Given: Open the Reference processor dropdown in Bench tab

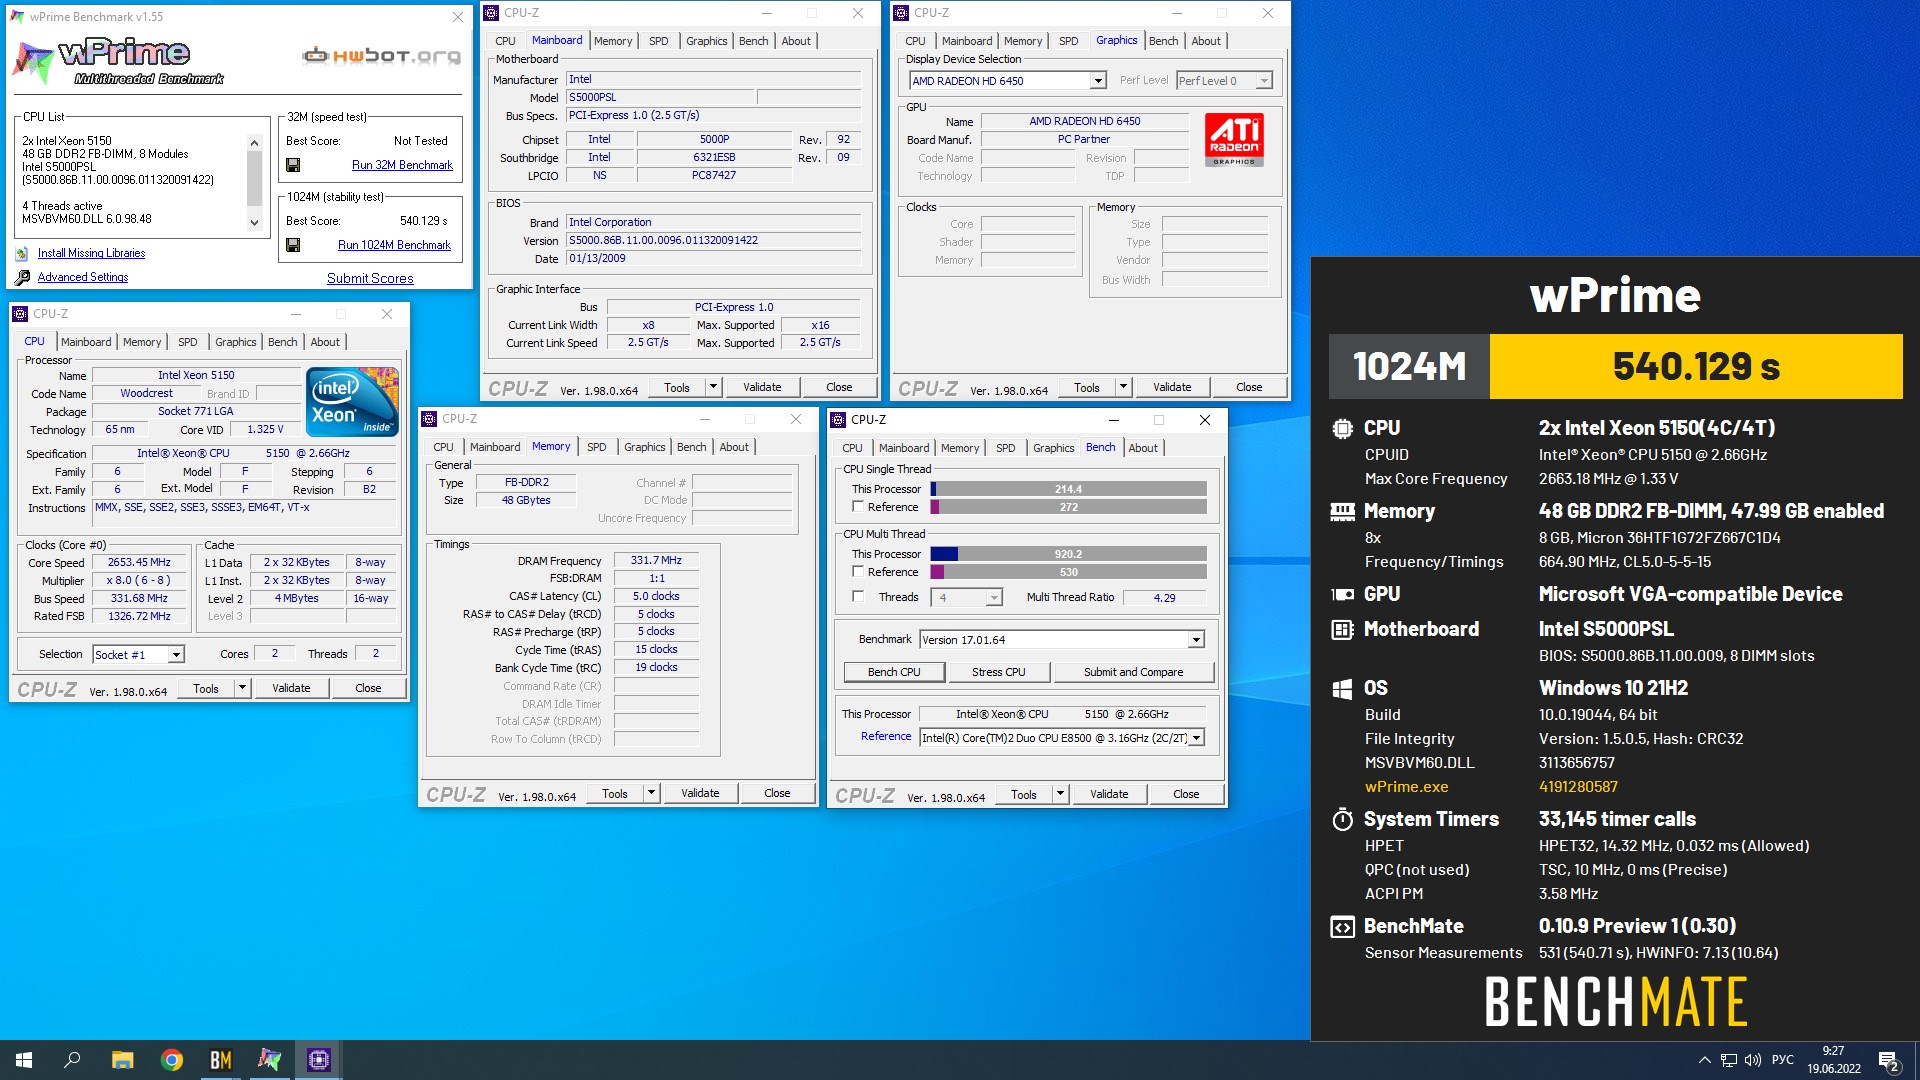Looking at the screenshot, I should coord(1196,738).
